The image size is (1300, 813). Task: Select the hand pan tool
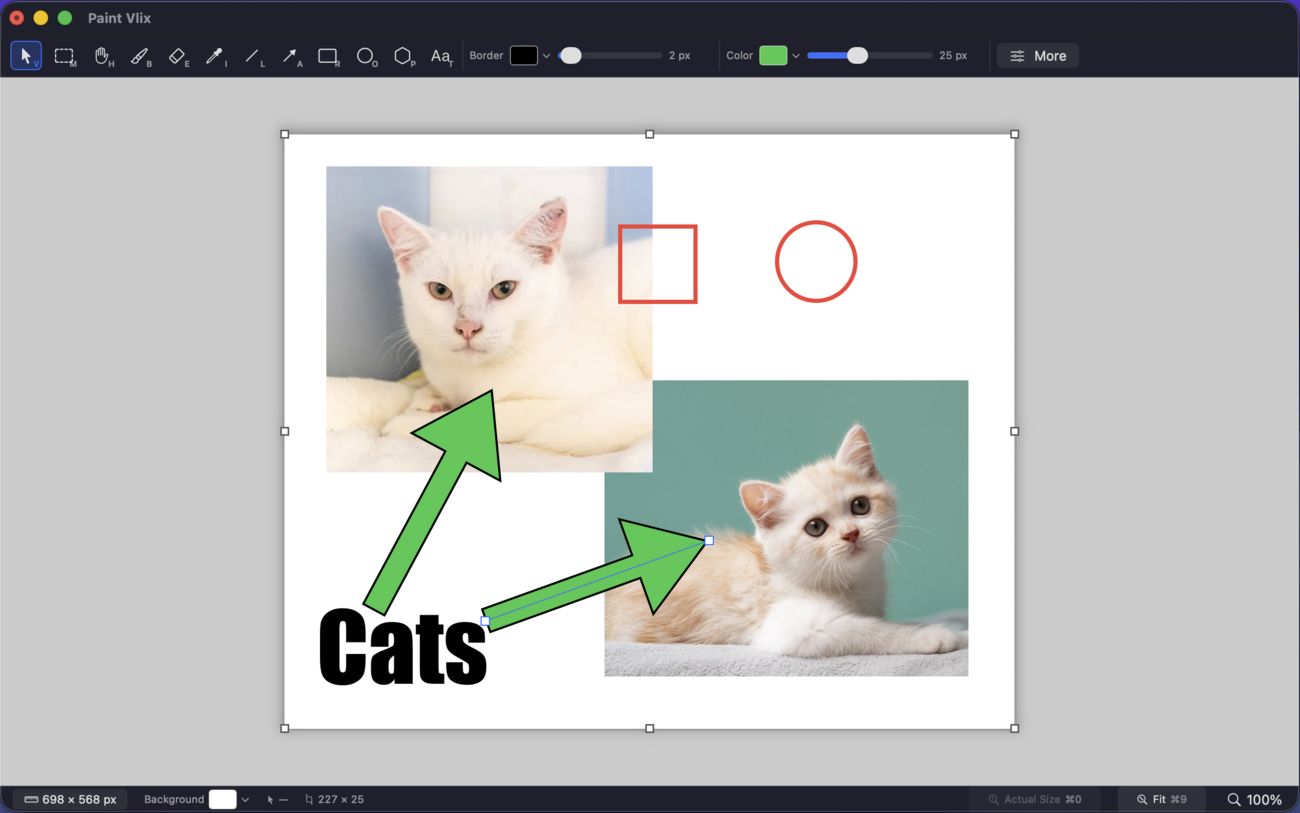[103, 56]
